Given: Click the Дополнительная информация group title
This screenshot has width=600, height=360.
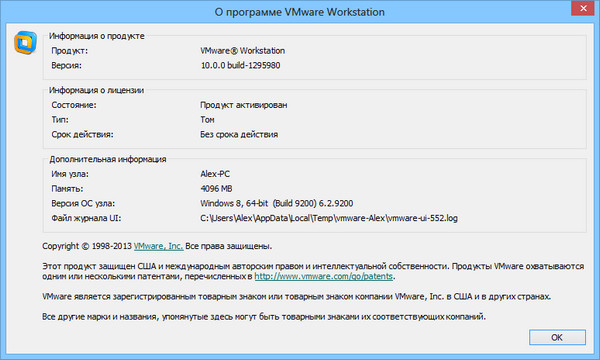Looking at the screenshot, I should pos(108,159).
